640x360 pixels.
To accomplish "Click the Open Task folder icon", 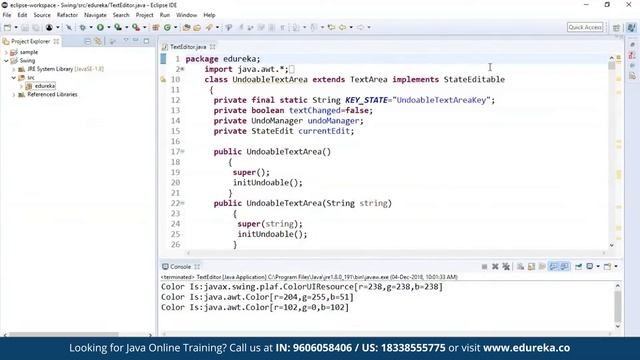I will coord(197,27).
